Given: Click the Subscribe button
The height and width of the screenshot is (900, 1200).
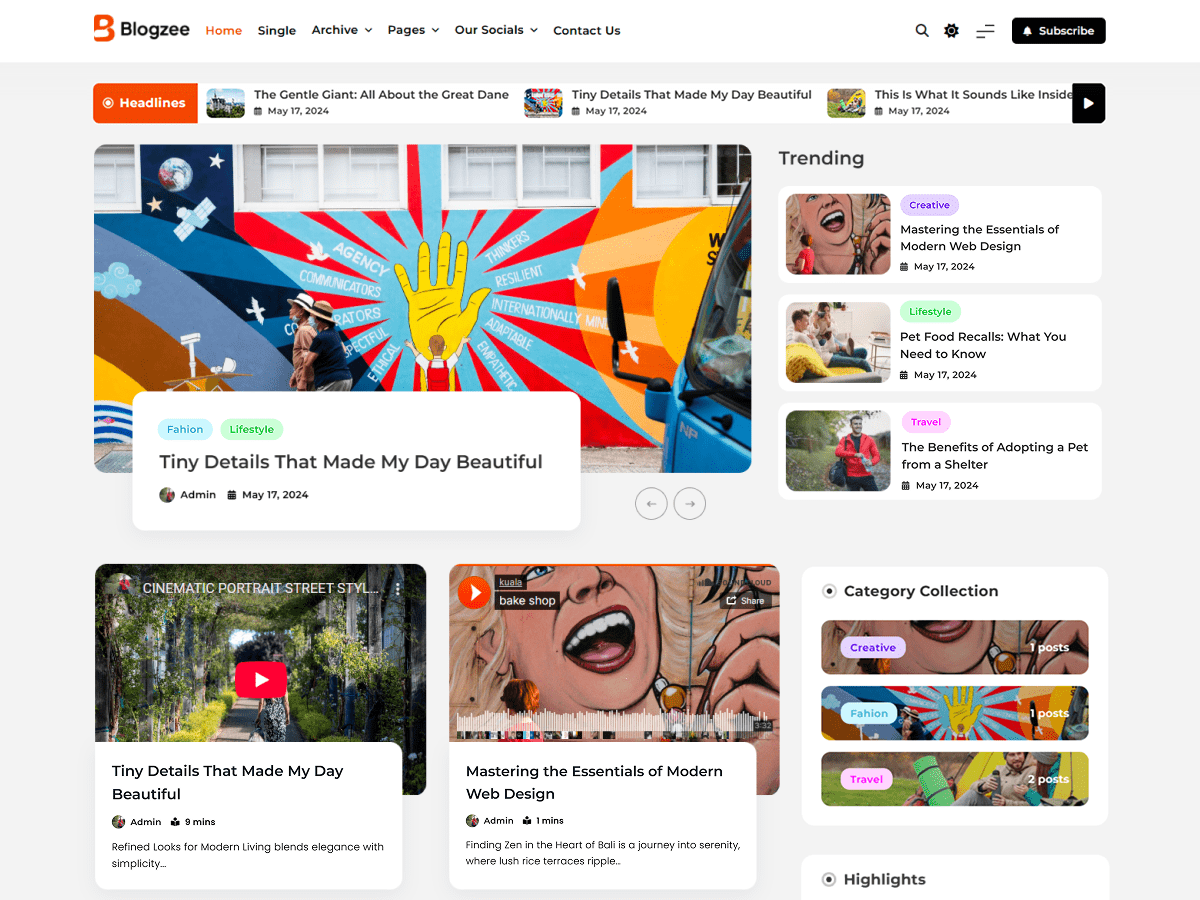Looking at the screenshot, I should [1058, 30].
